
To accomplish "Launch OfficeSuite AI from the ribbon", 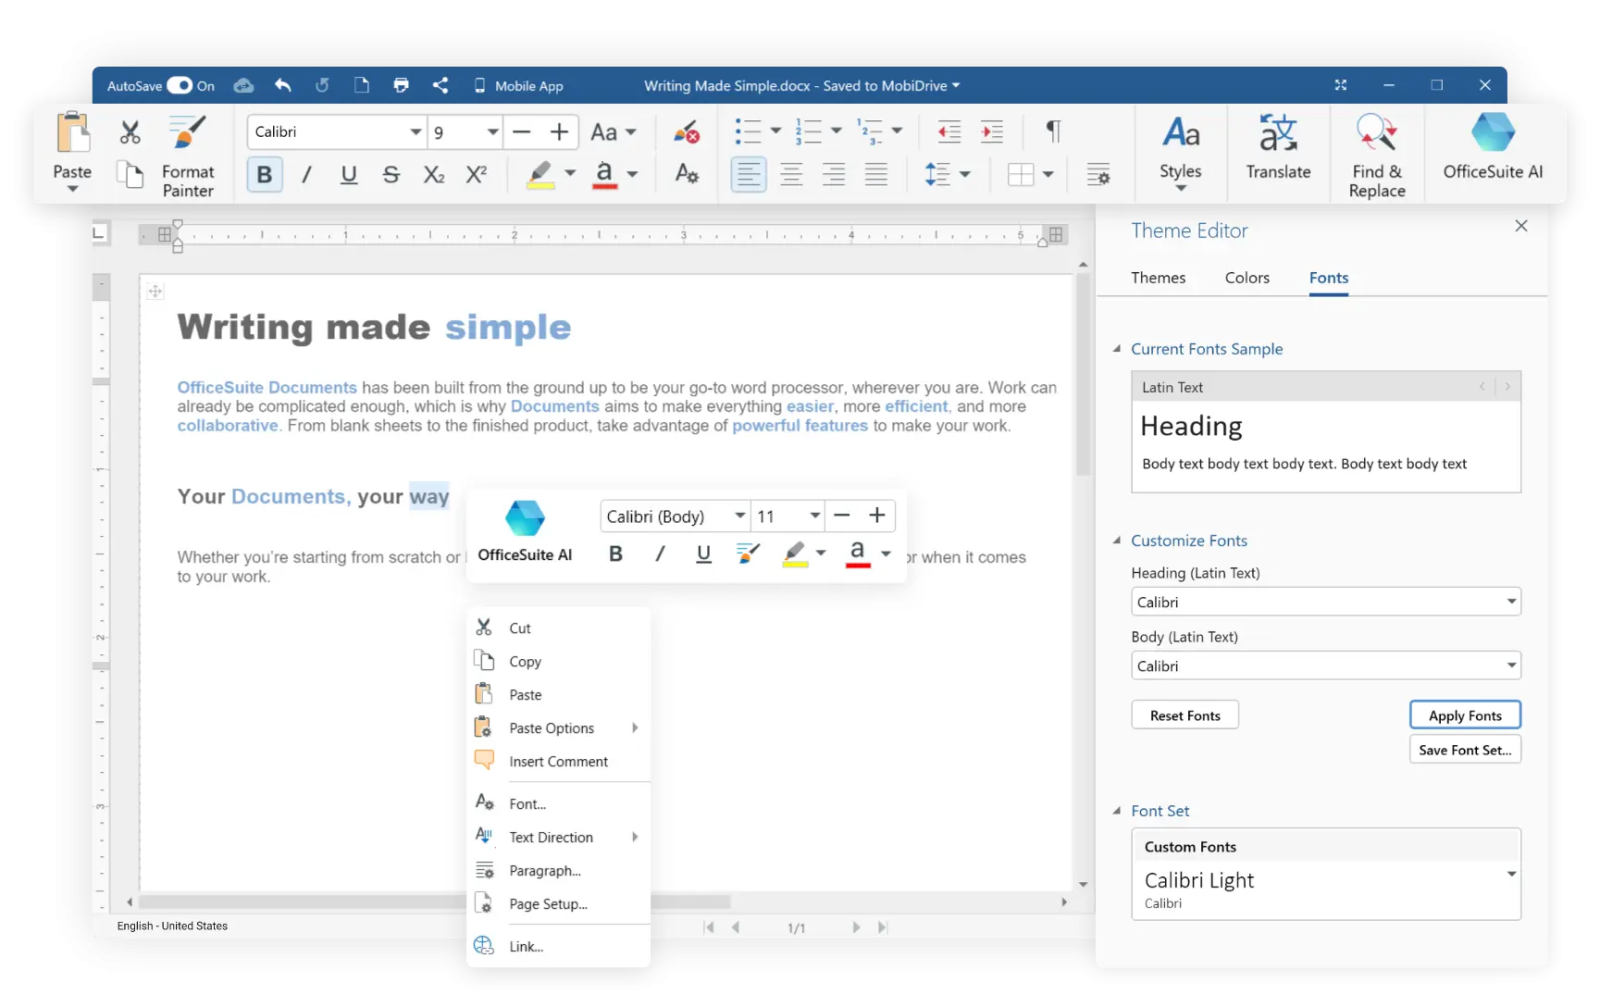I will tap(1492, 147).
